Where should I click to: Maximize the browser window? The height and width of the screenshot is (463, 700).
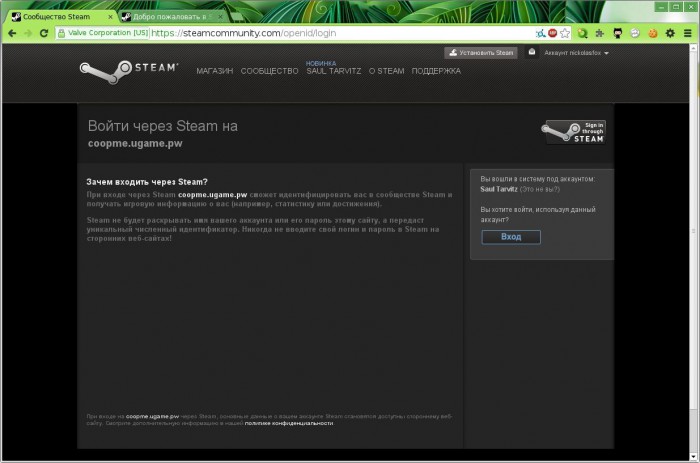click(x=676, y=7)
